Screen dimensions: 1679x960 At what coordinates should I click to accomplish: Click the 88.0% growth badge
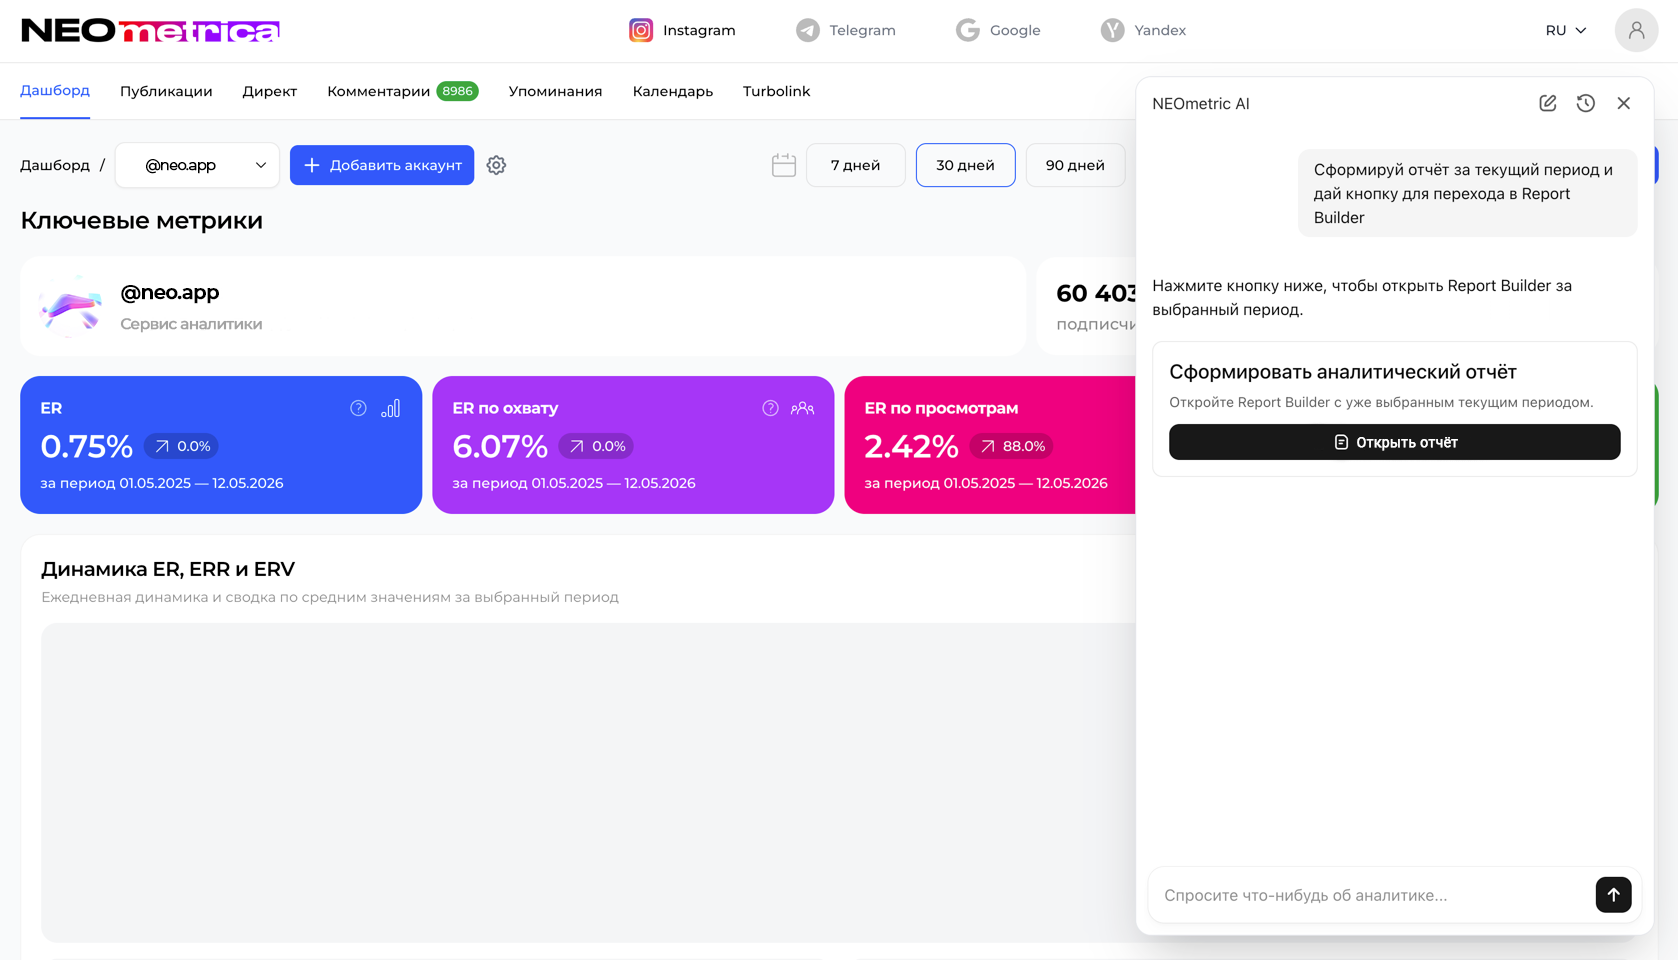tap(1012, 446)
